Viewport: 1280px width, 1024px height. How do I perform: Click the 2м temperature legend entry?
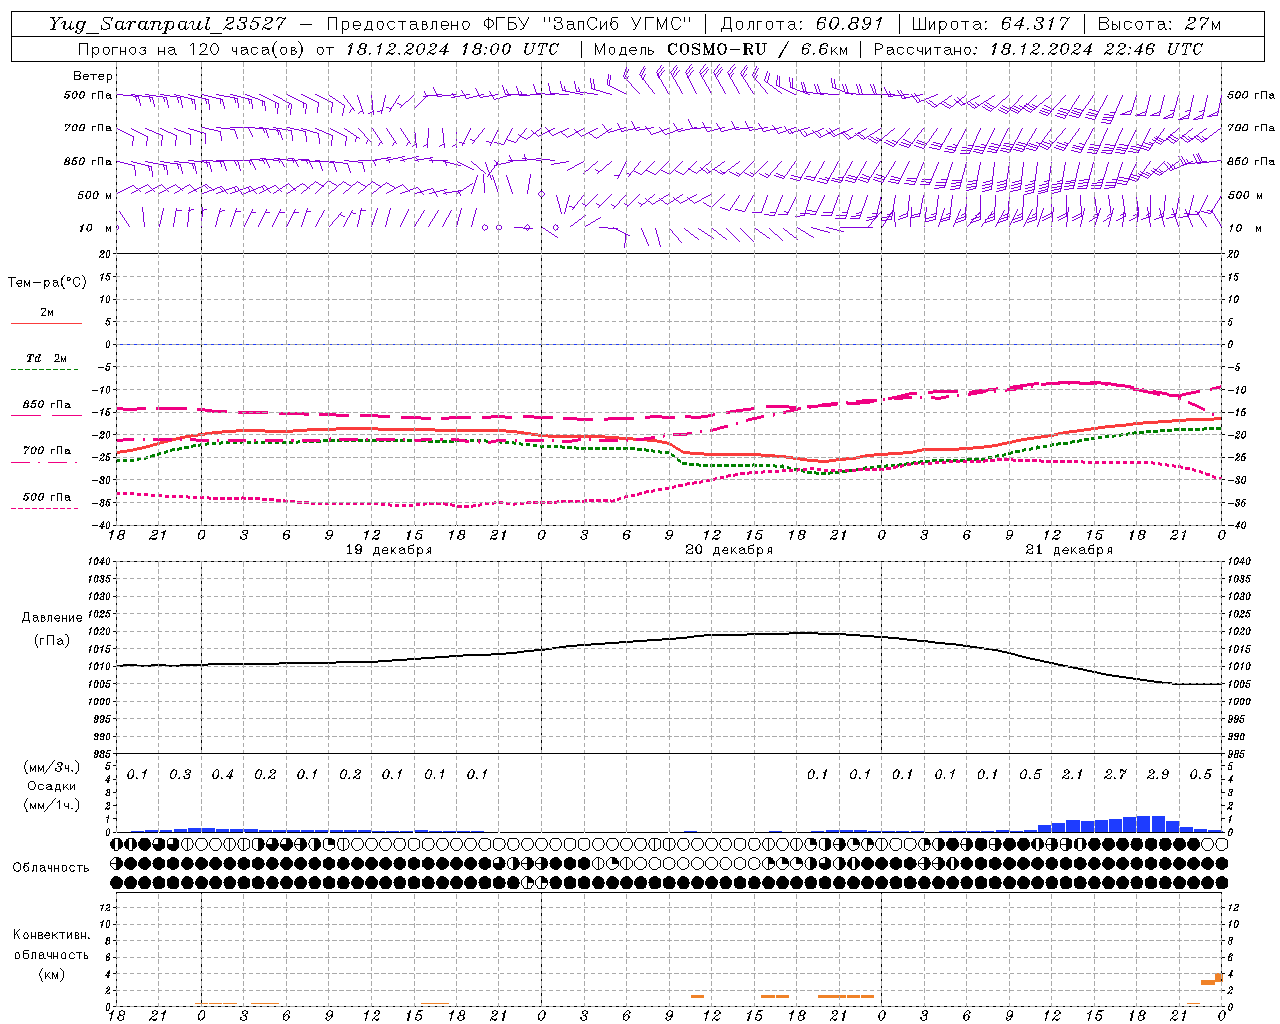[x=47, y=312]
